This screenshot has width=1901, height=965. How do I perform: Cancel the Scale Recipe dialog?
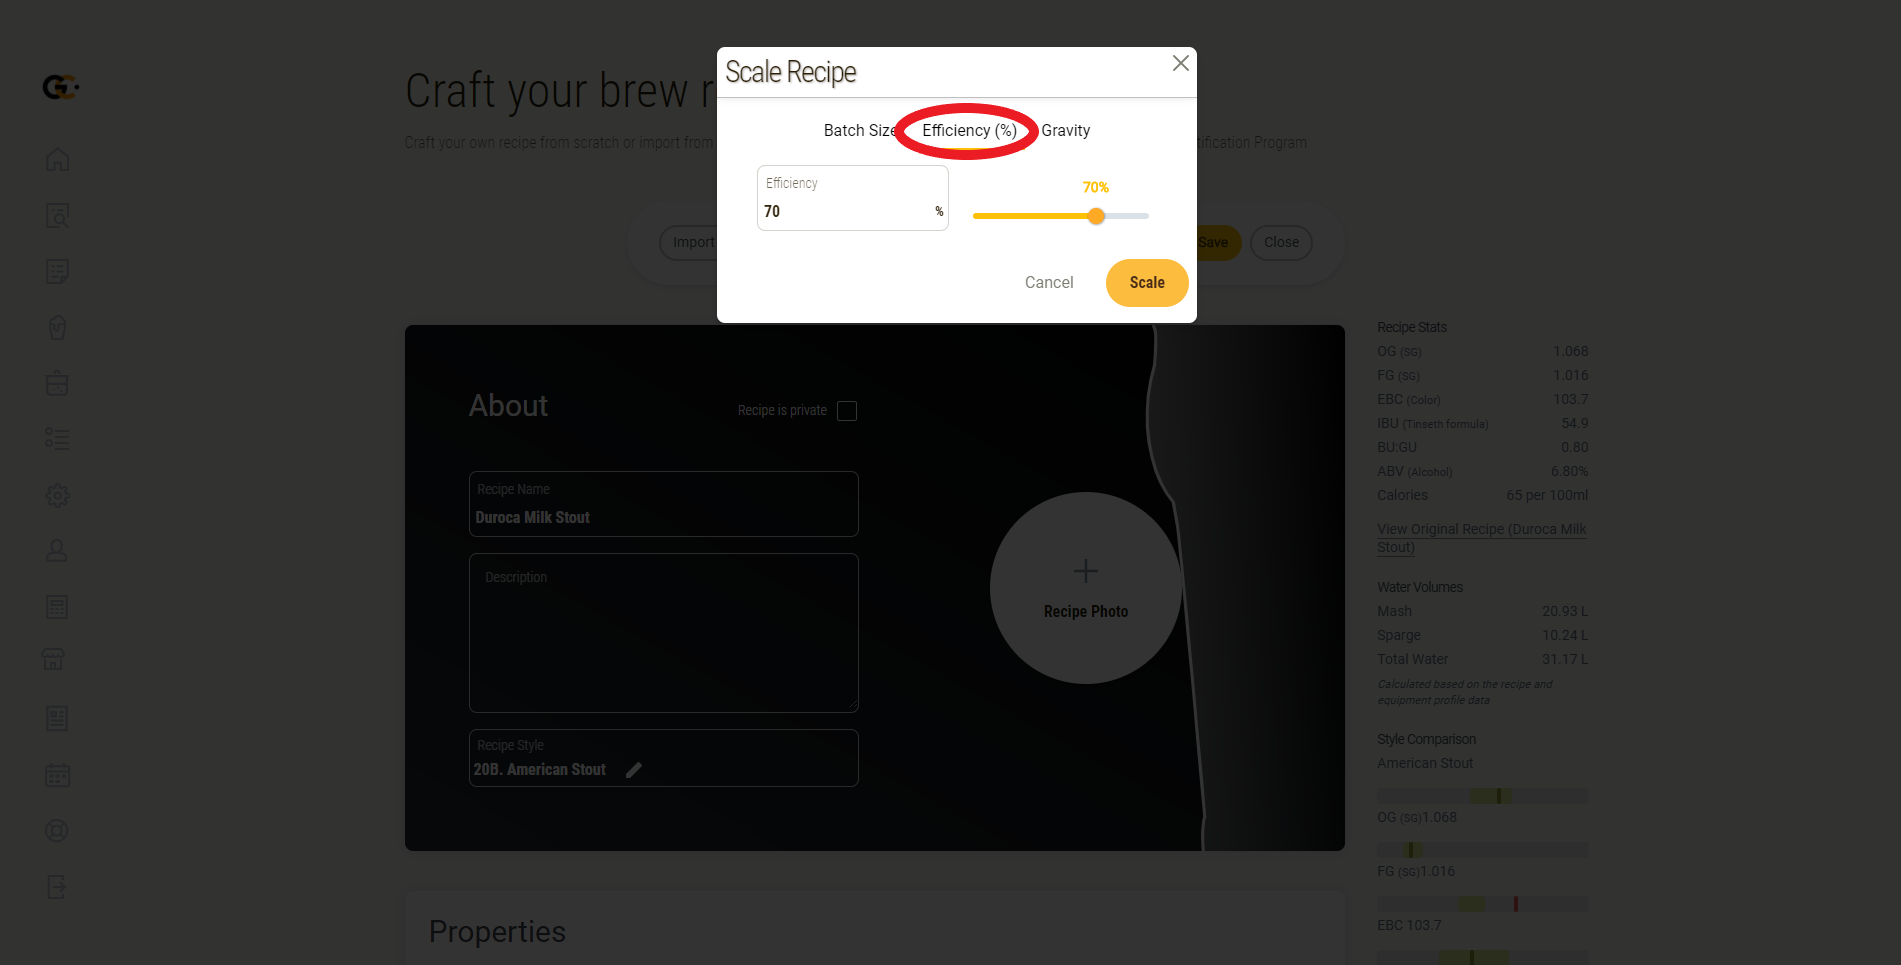pyautogui.click(x=1049, y=283)
